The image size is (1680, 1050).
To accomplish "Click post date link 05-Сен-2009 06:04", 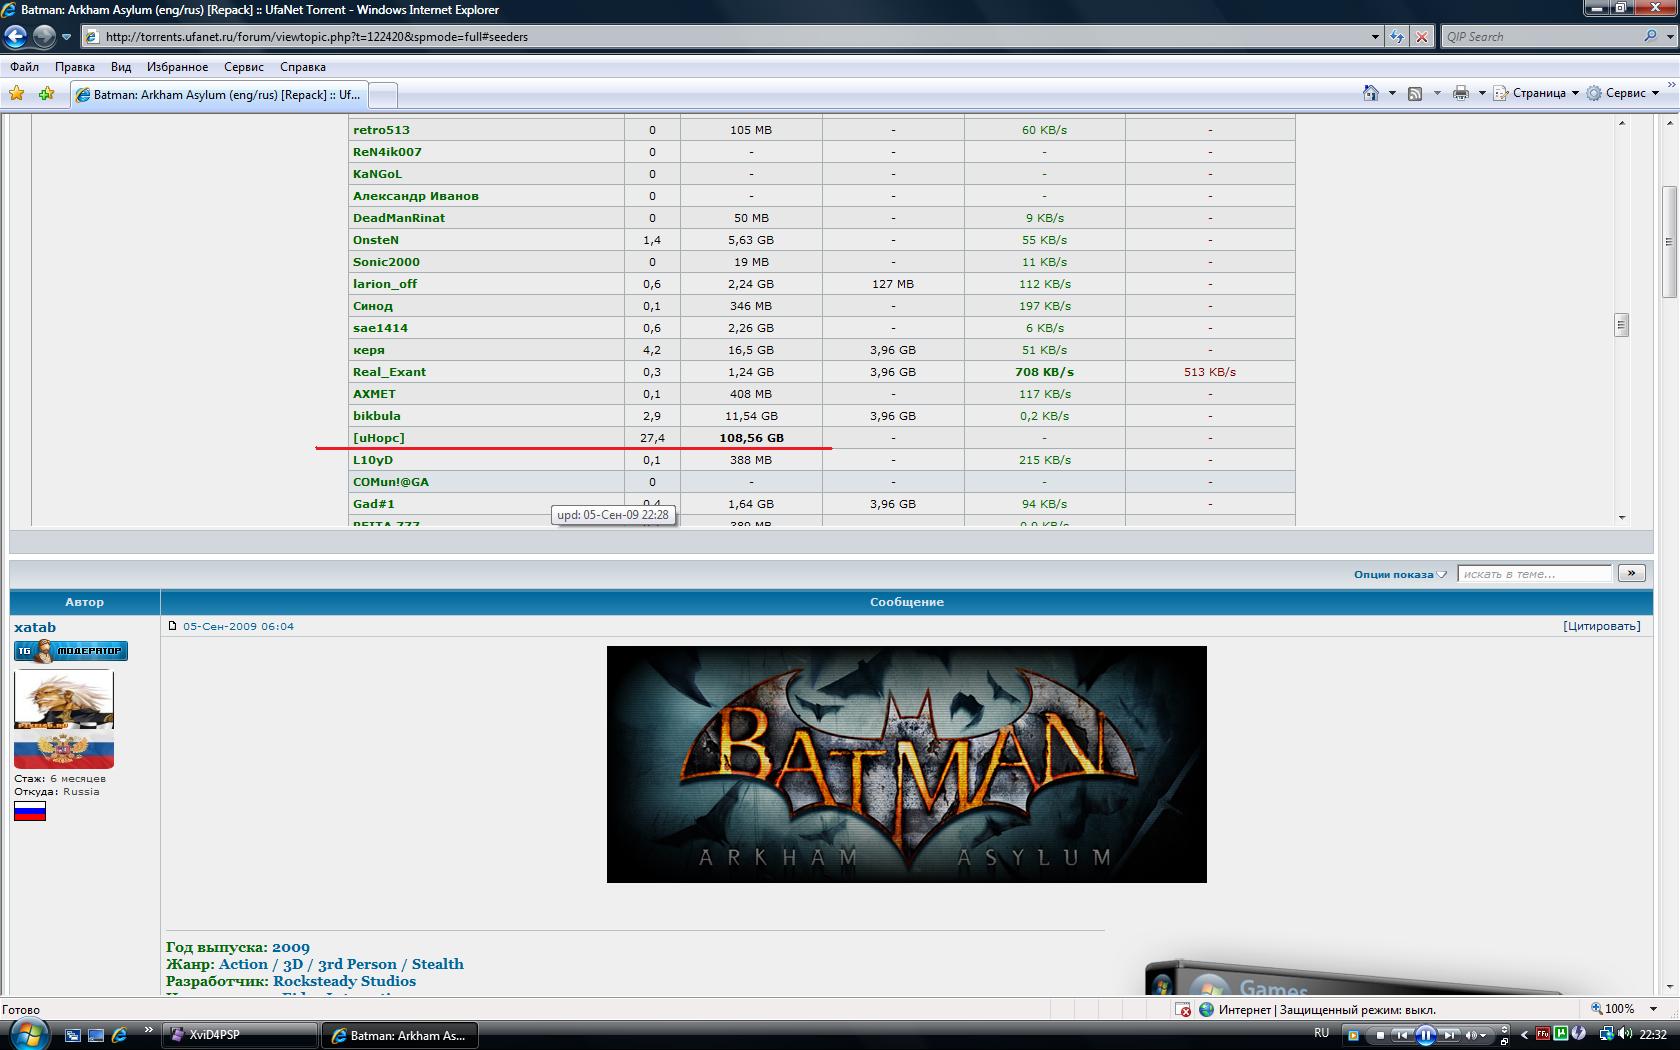I will coord(238,626).
